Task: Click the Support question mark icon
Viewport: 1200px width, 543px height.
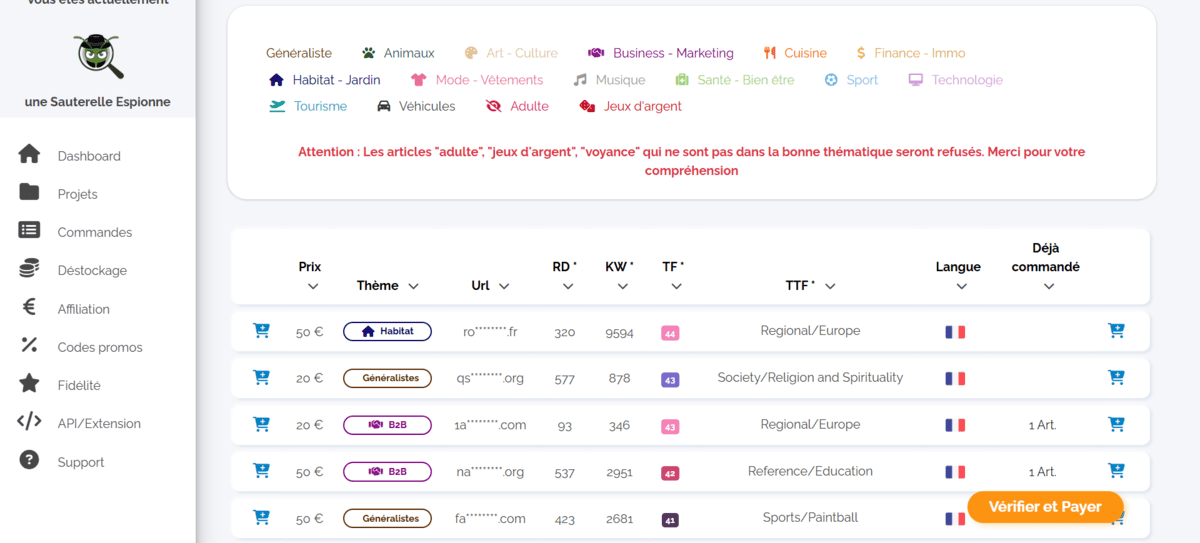Action: point(29,460)
